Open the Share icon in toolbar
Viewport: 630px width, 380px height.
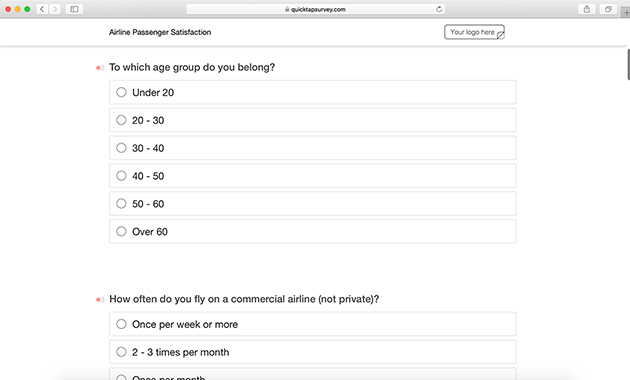click(x=587, y=9)
